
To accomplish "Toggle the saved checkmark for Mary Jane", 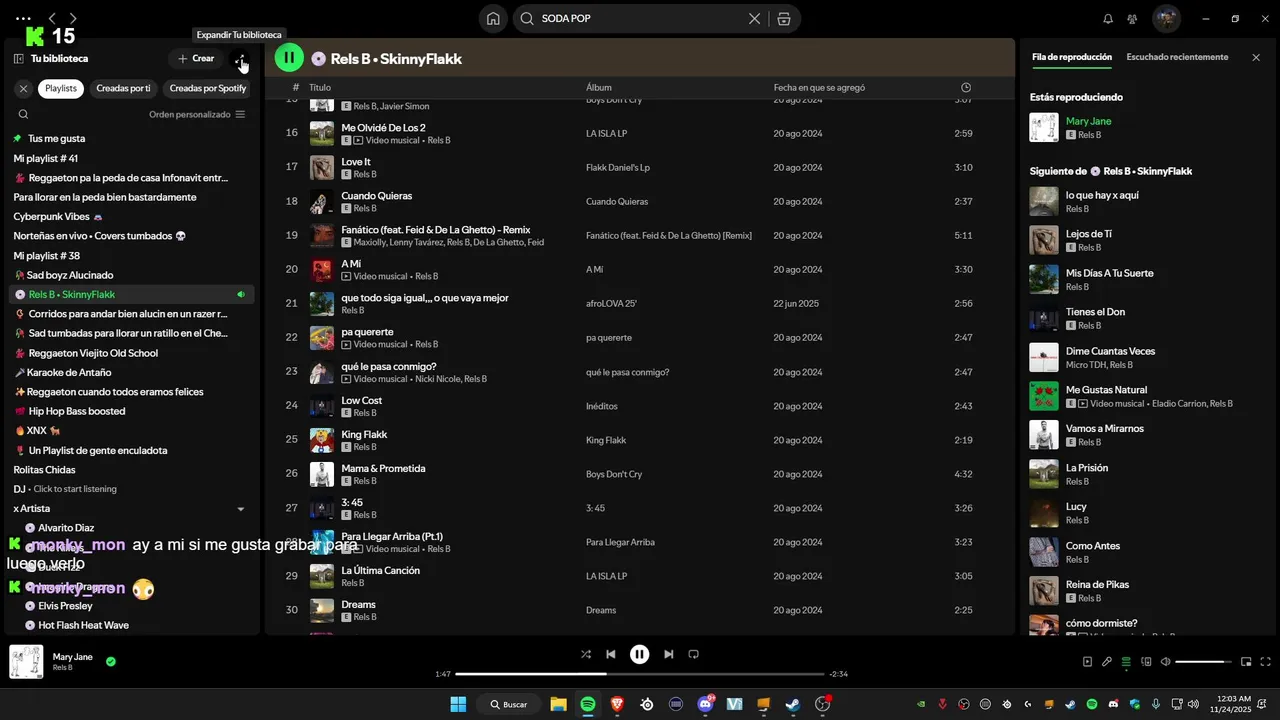I will point(111,661).
